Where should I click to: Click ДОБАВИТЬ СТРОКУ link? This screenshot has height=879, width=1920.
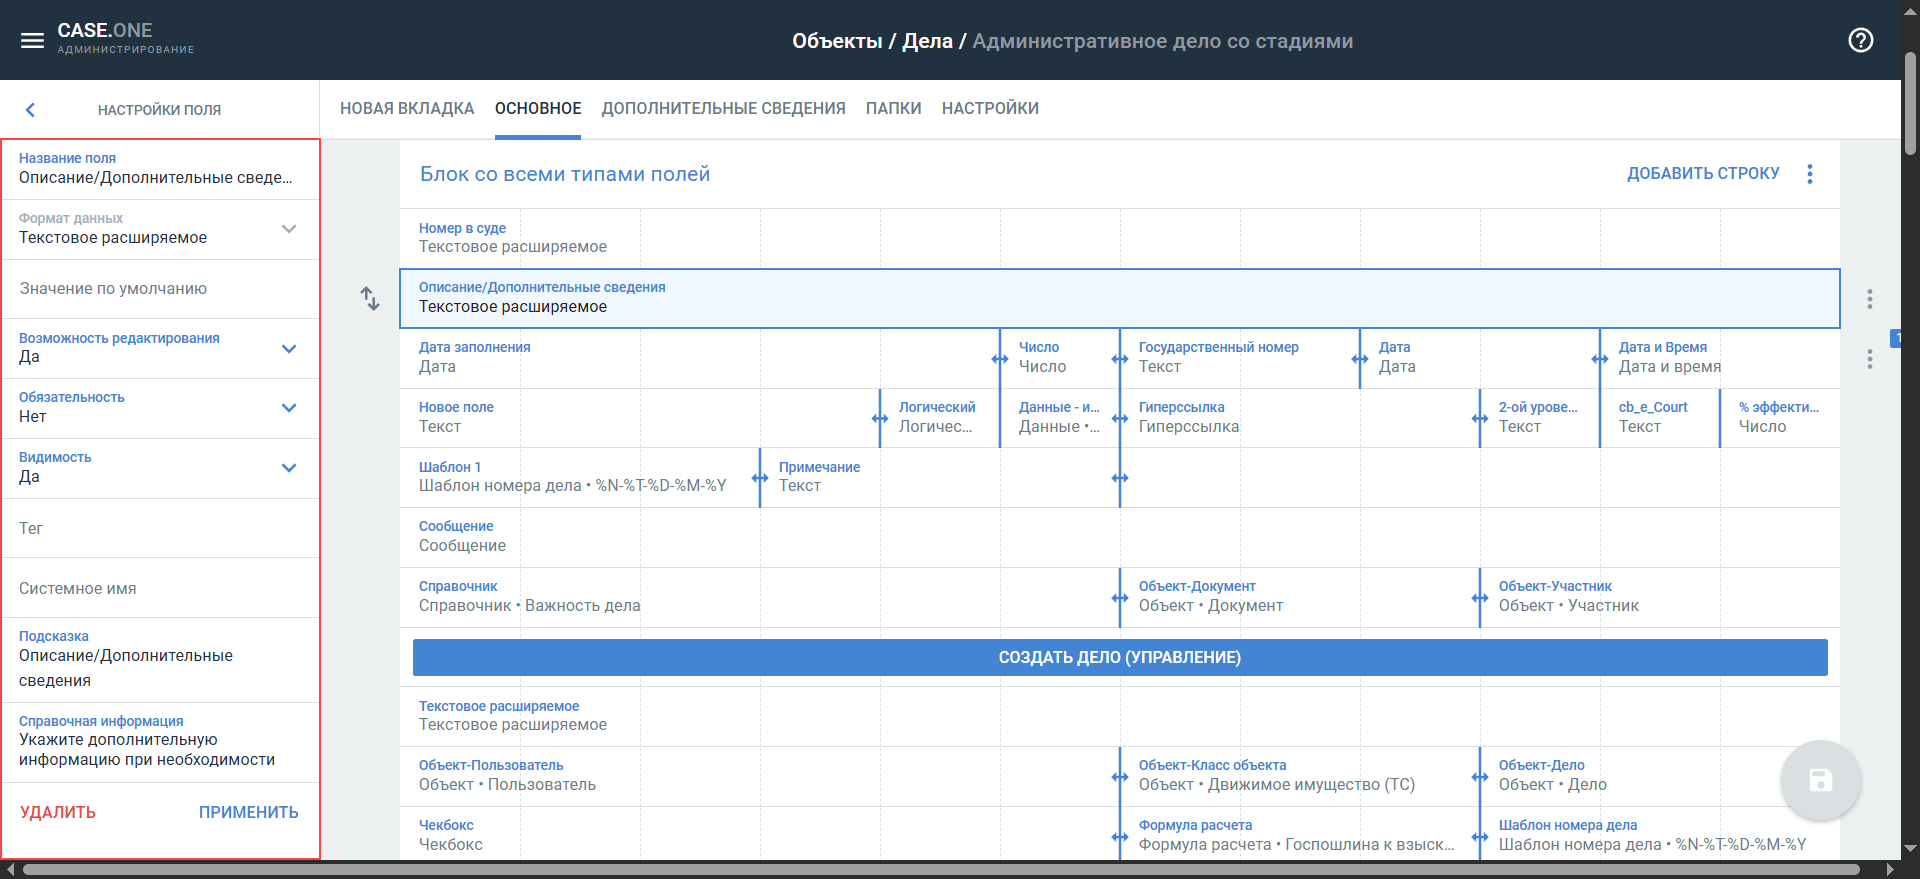pyautogui.click(x=1702, y=174)
